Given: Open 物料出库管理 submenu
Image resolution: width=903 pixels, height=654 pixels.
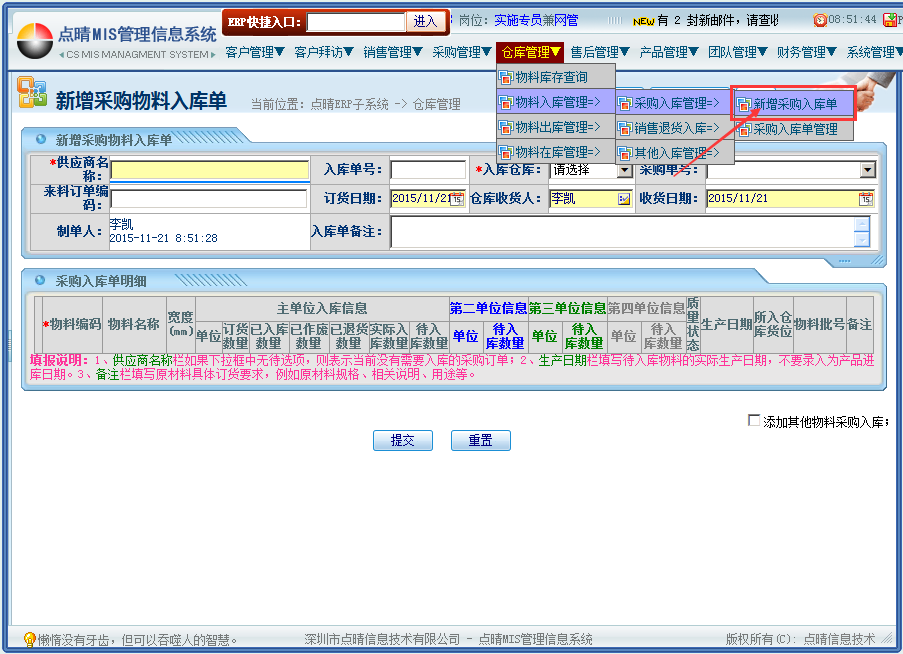Looking at the screenshot, I should click(x=556, y=127).
